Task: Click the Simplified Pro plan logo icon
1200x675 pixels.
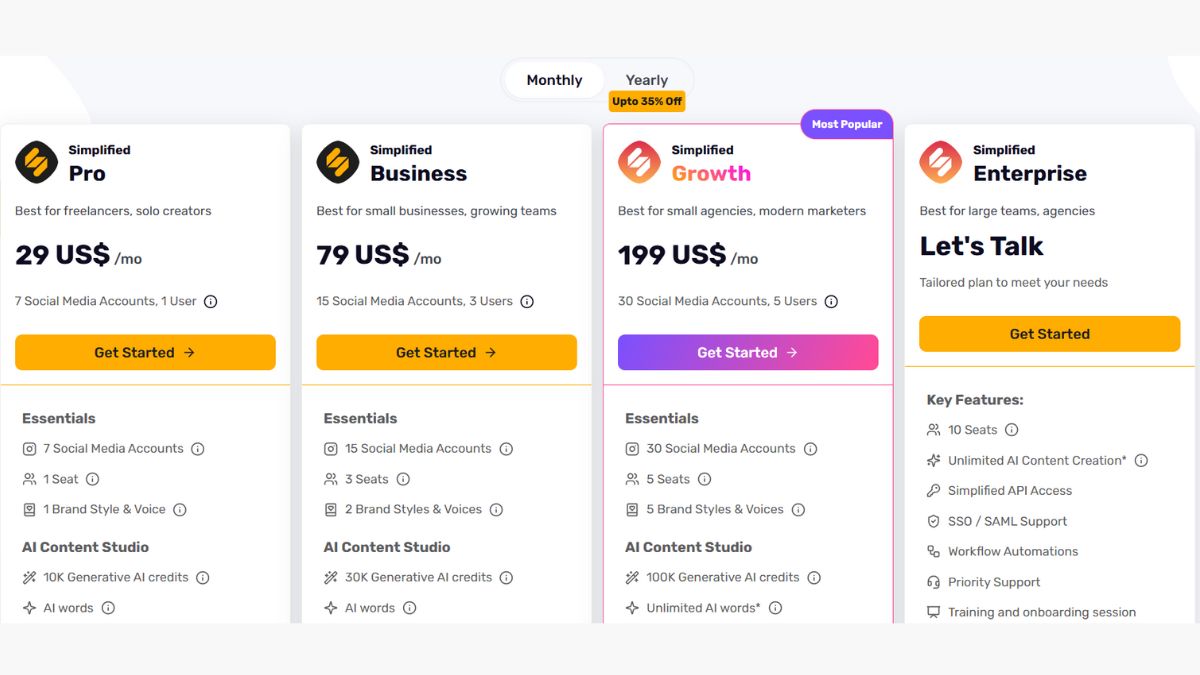Action: [x=37, y=162]
